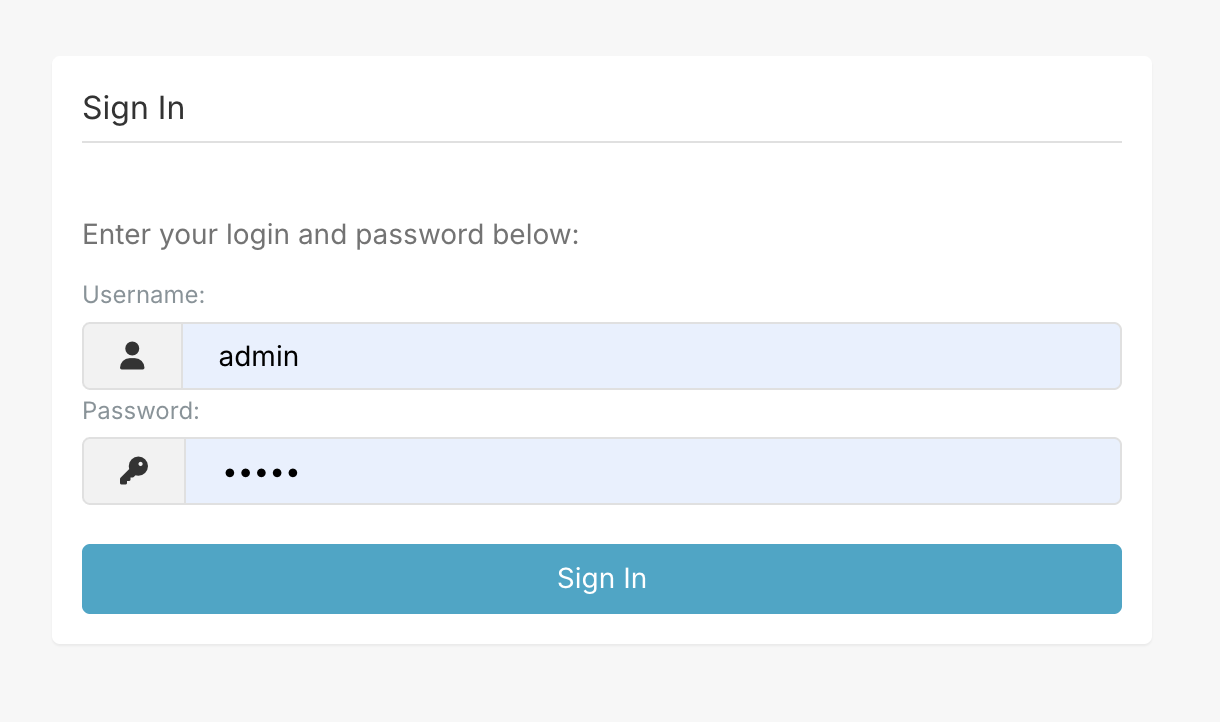Click the key icon beside password field

point(131,470)
